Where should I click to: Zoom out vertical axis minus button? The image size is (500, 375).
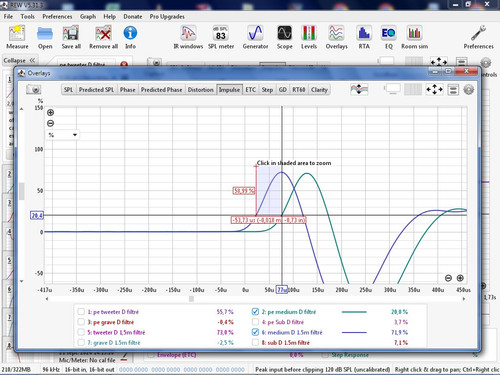tap(50, 123)
